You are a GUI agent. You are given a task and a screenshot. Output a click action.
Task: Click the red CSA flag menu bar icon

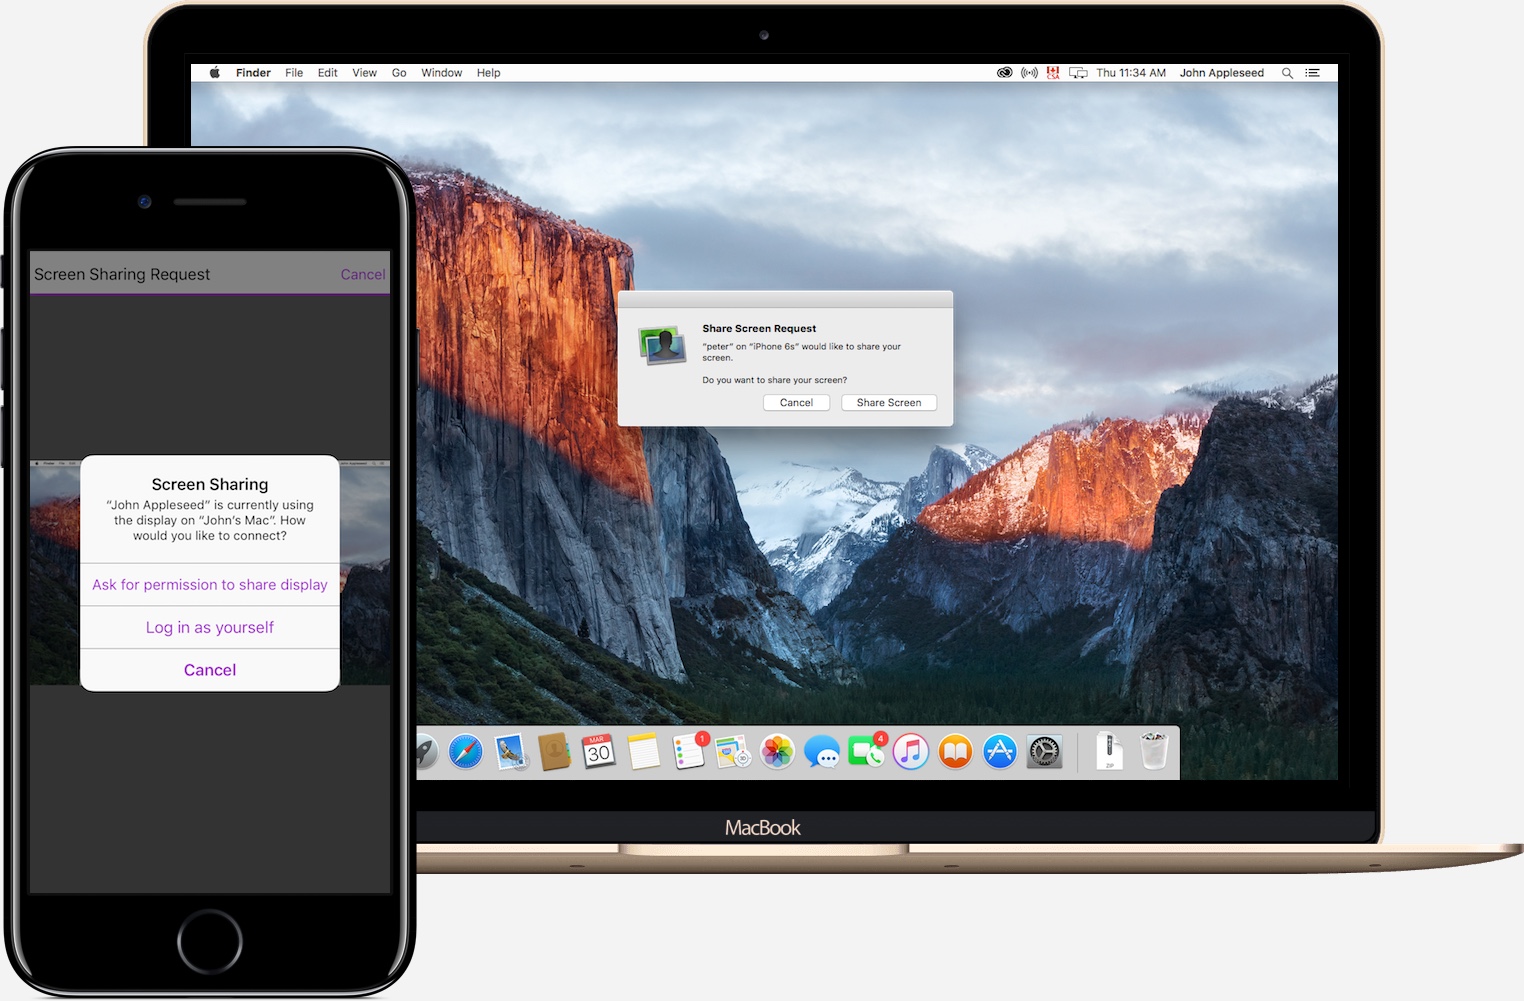[x=1053, y=73]
